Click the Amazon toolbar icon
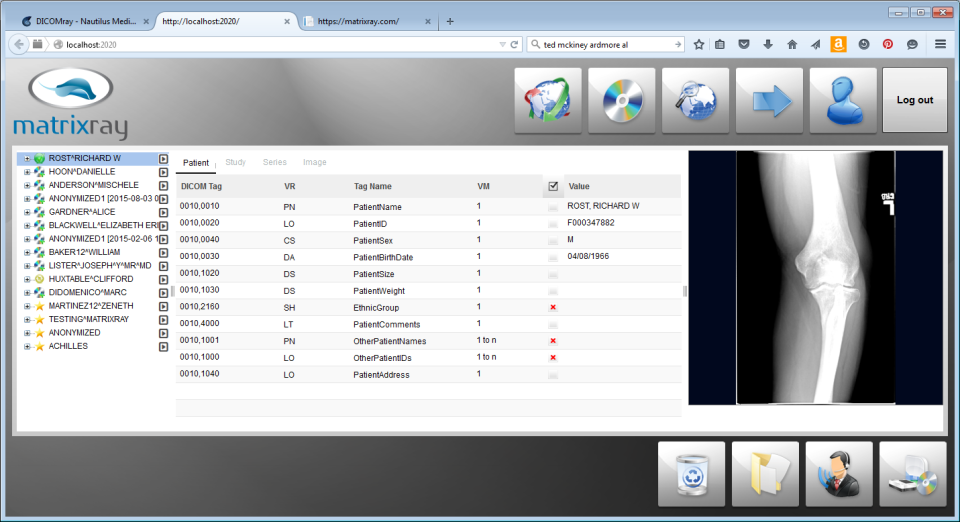The width and height of the screenshot is (960, 522). click(x=838, y=44)
